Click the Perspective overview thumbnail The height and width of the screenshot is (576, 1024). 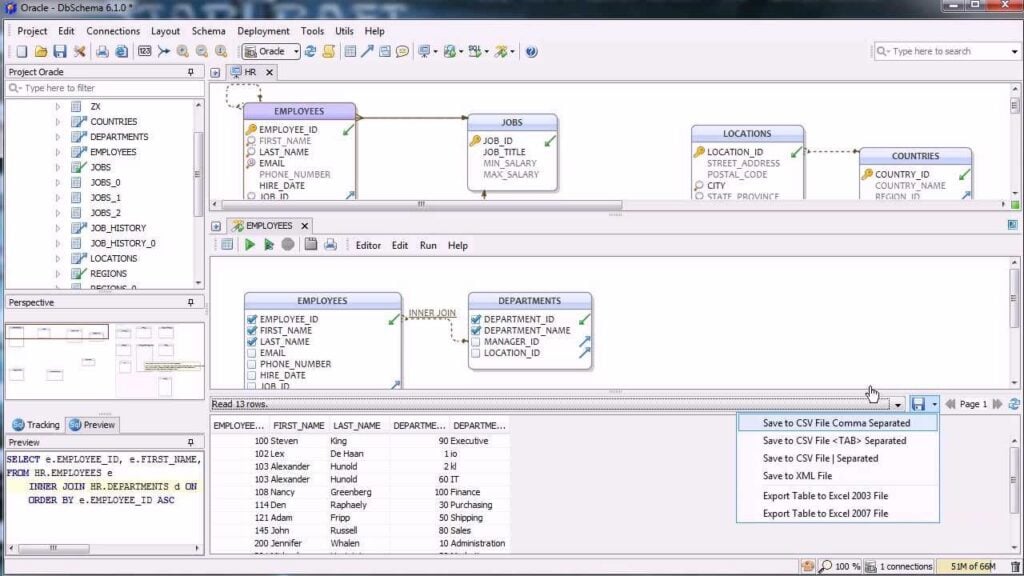coord(104,360)
